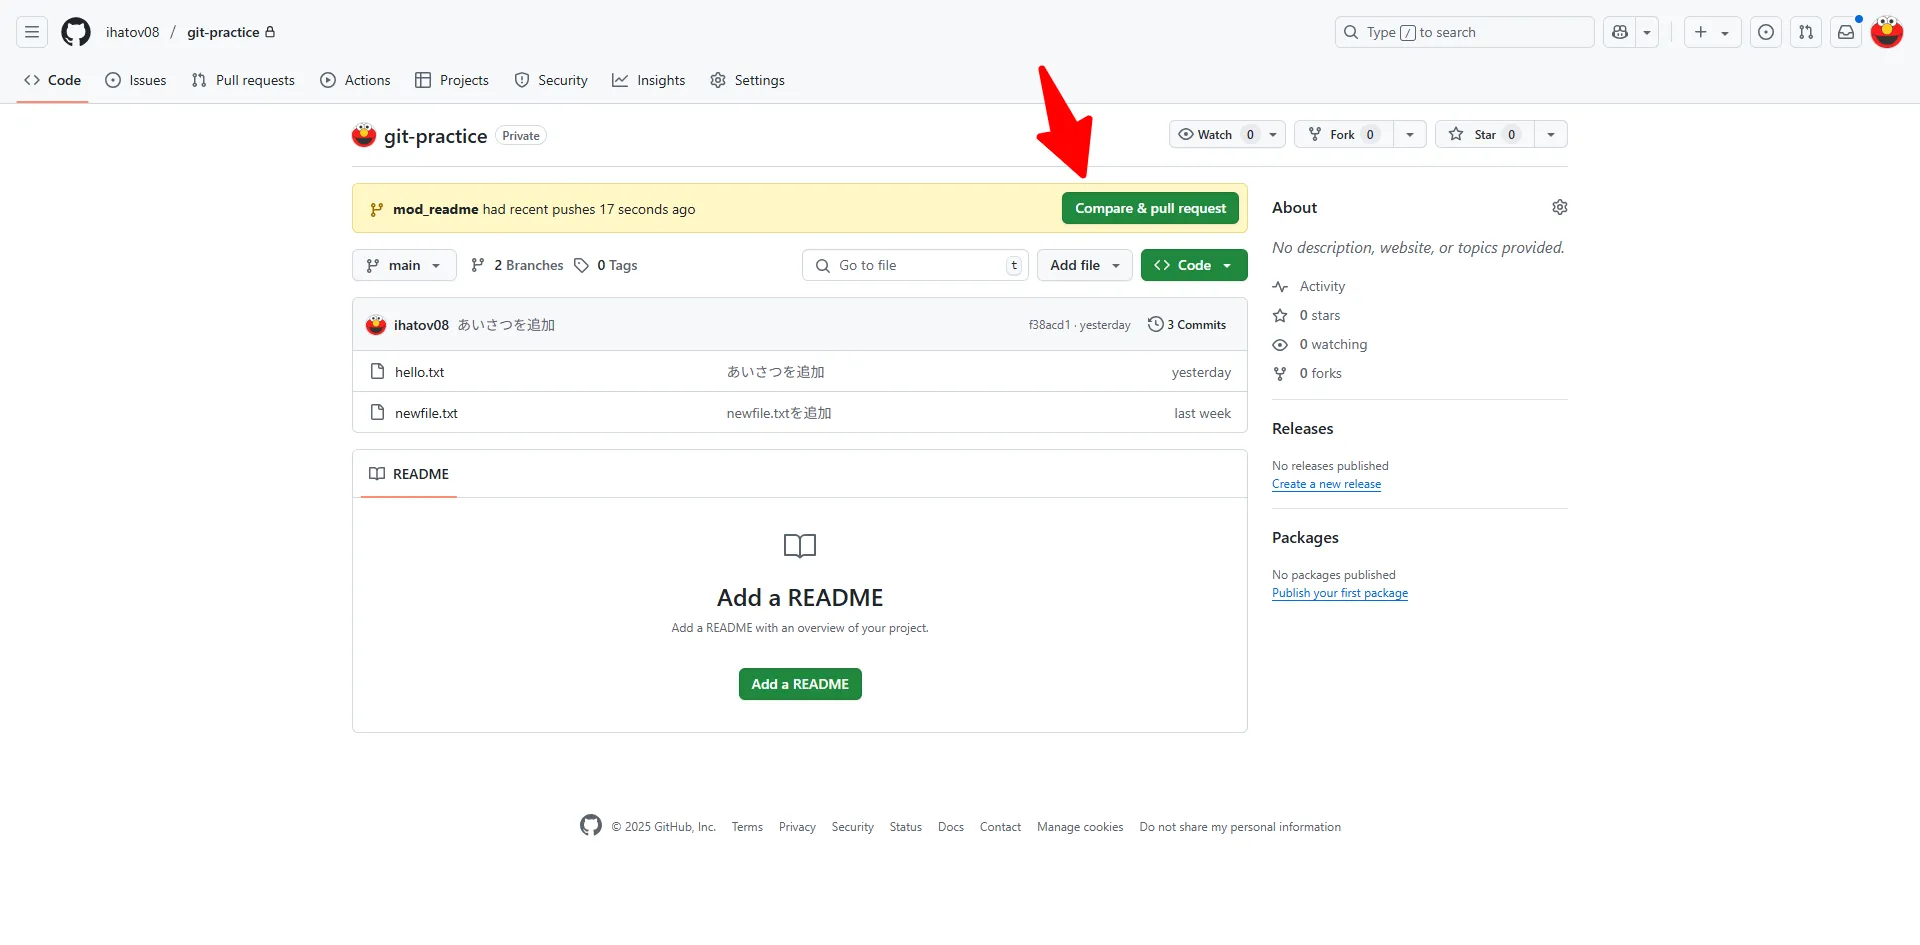Open the hello.txt file
This screenshot has height=945, width=1920.
coord(419,372)
